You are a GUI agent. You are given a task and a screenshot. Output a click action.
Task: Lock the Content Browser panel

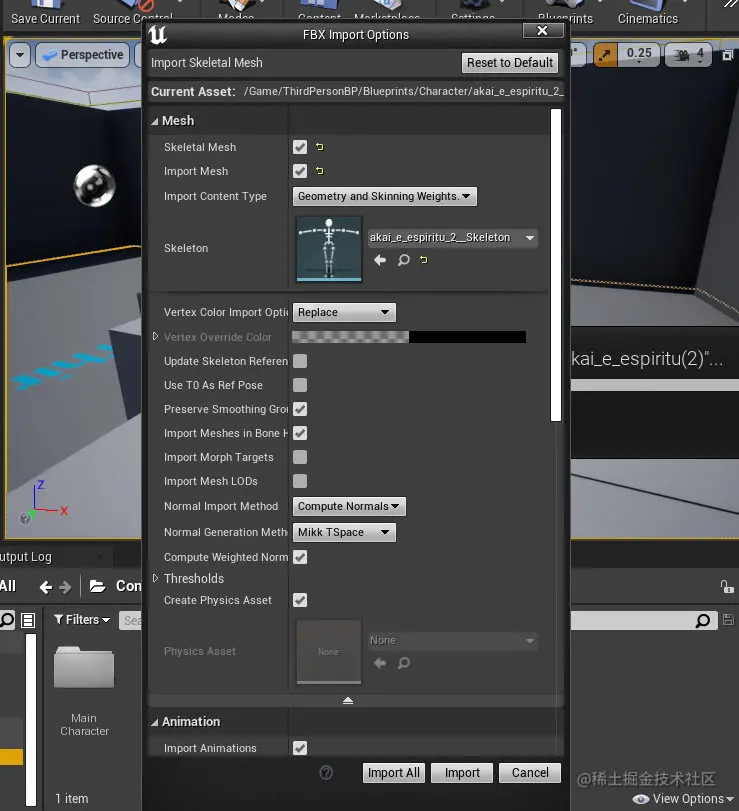(727, 587)
